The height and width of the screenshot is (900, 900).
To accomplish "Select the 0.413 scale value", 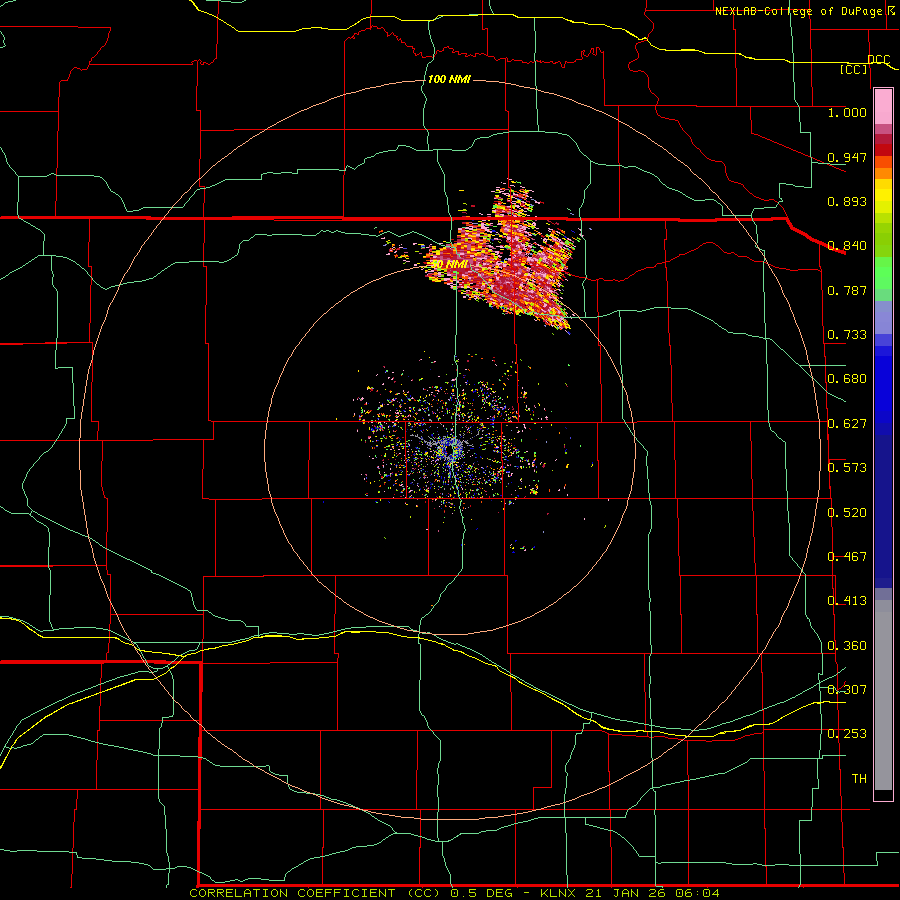I will click(847, 601).
